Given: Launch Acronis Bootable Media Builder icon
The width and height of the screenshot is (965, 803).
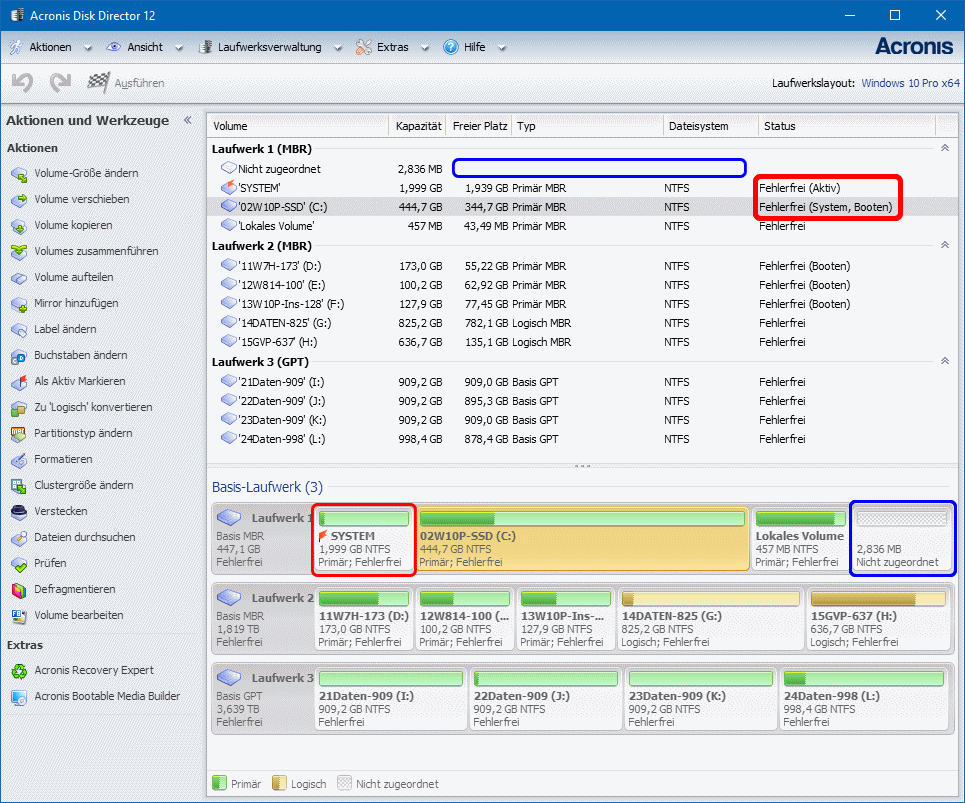Looking at the screenshot, I should [19, 697].
